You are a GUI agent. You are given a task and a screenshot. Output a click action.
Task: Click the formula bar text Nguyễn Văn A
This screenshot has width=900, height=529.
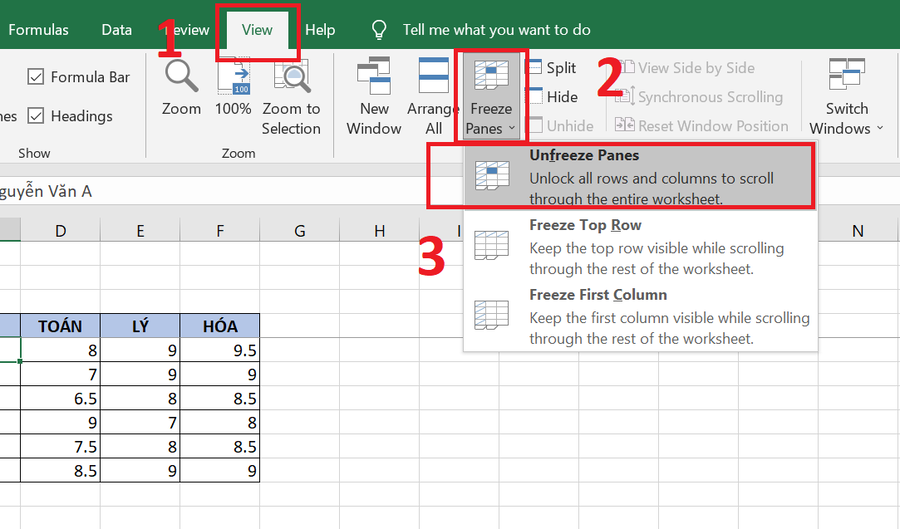coord(45,191)
